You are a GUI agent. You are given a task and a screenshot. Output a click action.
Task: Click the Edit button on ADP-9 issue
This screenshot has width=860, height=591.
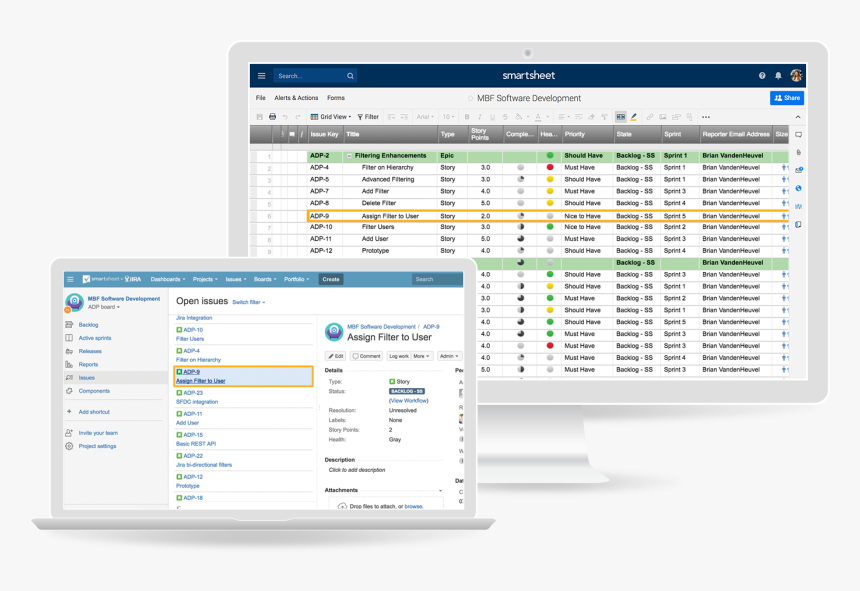tap(336, 356)
